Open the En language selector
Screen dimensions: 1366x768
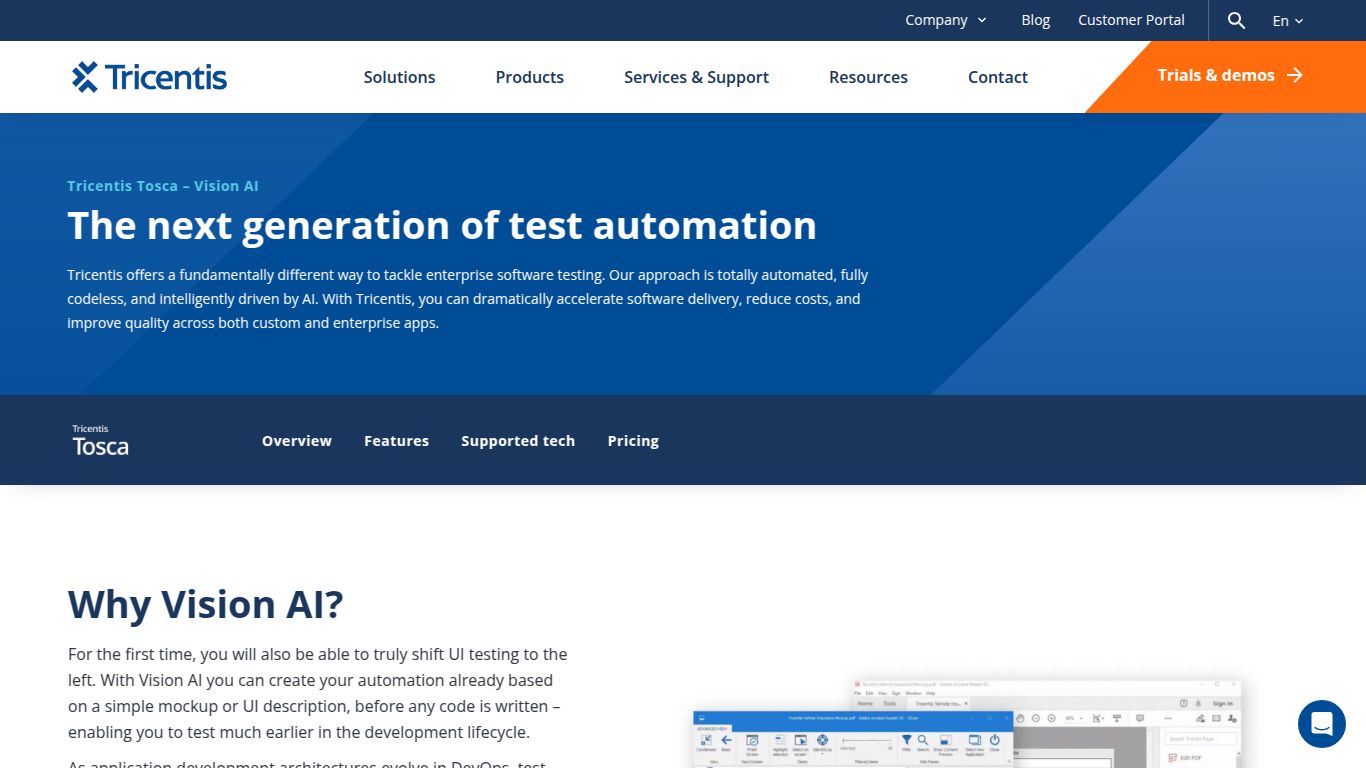coord(1288,20)
